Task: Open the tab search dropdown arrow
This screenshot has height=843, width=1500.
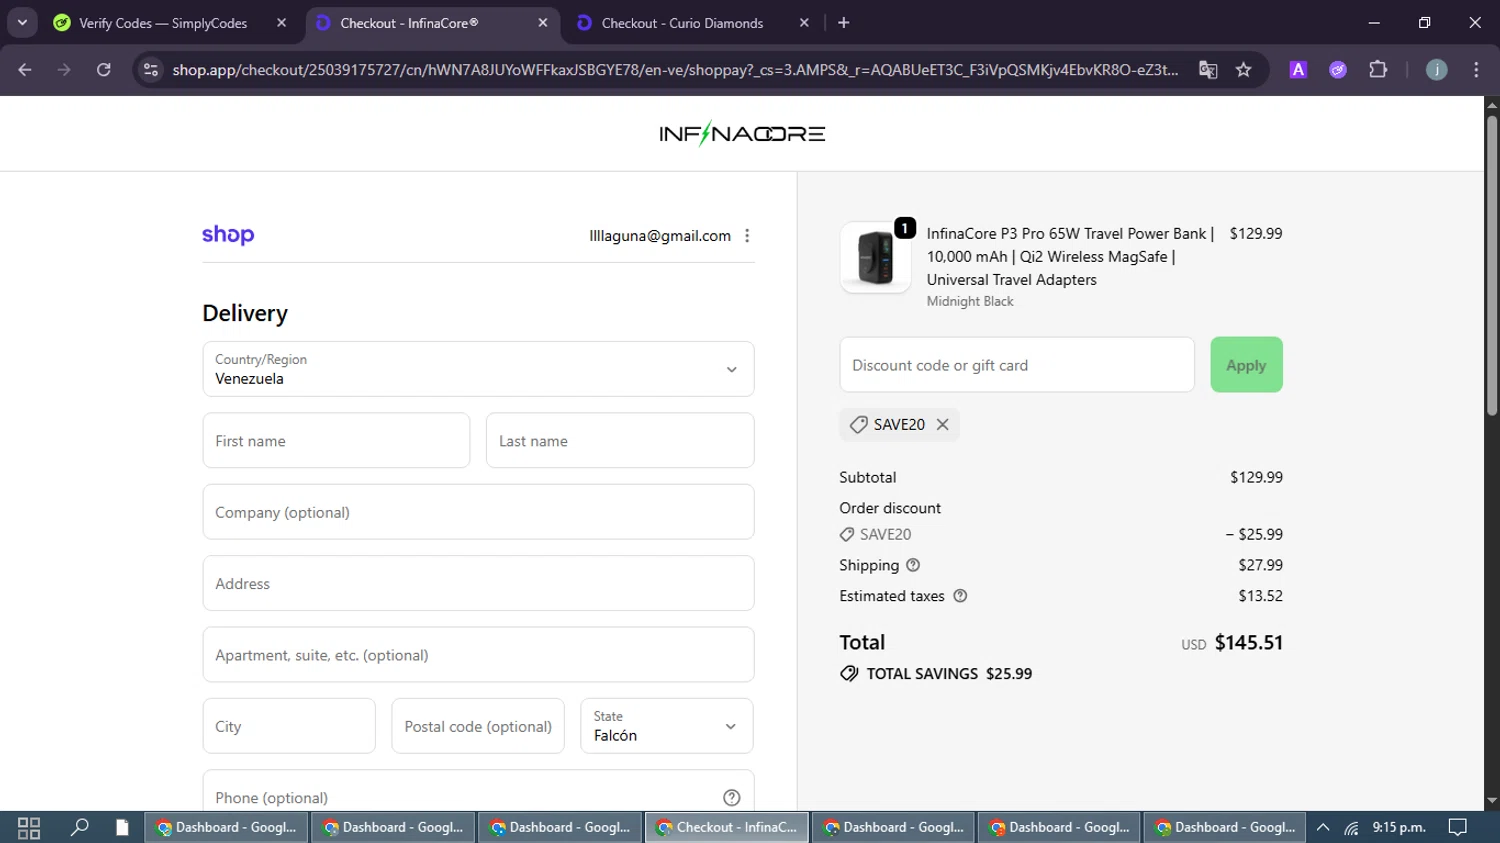Action: click(x=22, y=23)
